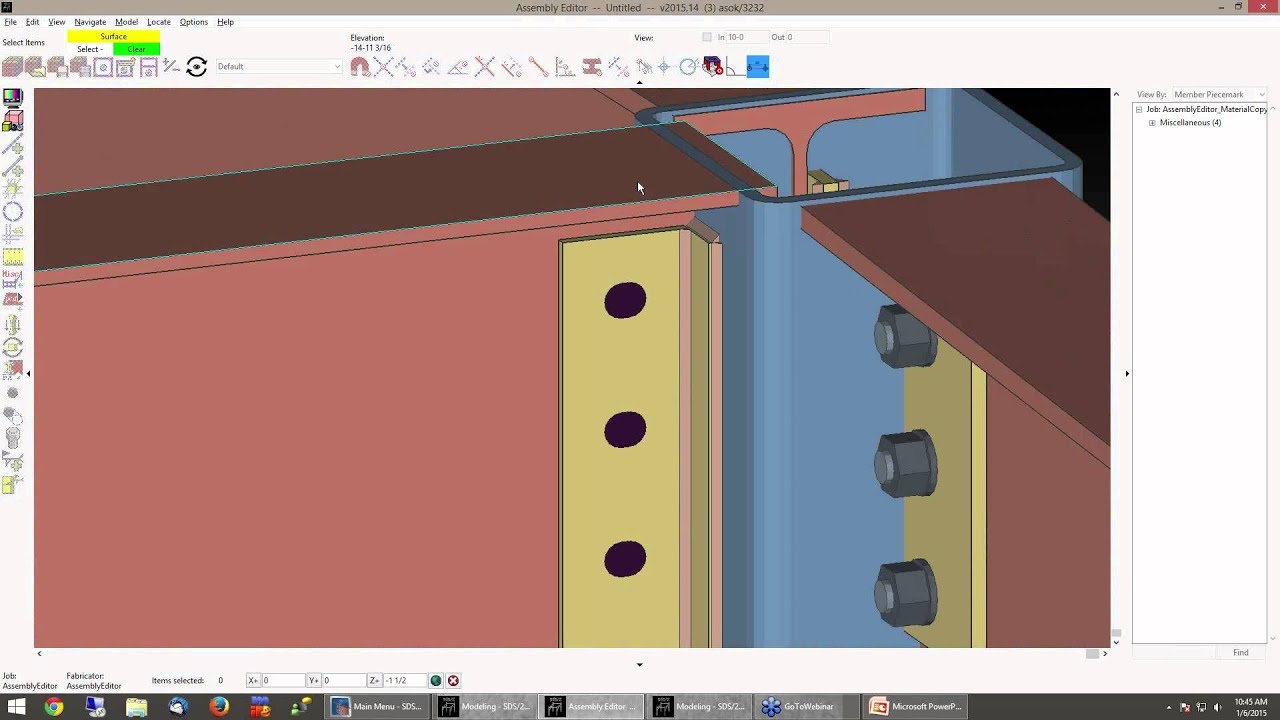Click the rotate arrows icon in left toolbar

pyautogui.click(x=13, y=347)
